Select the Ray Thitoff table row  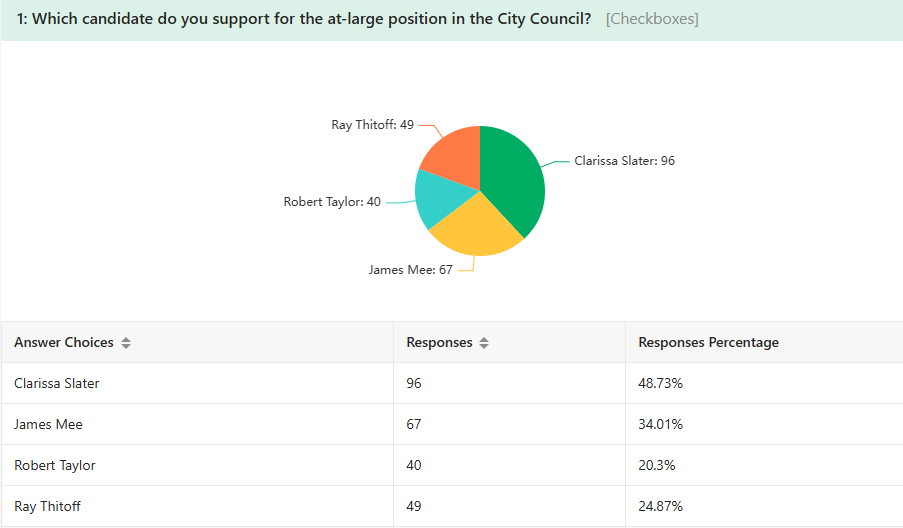click(452, 506)
